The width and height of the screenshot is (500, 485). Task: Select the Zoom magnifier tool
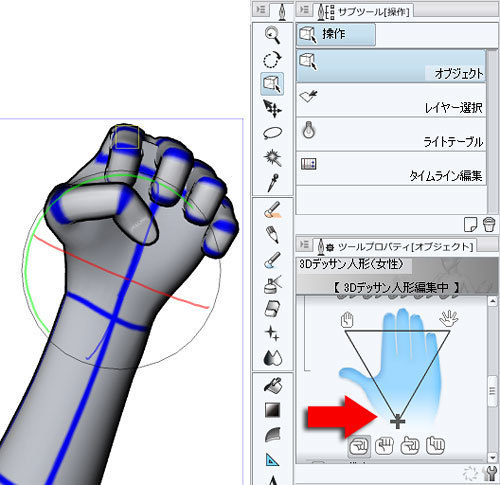(x=272, y=35)
